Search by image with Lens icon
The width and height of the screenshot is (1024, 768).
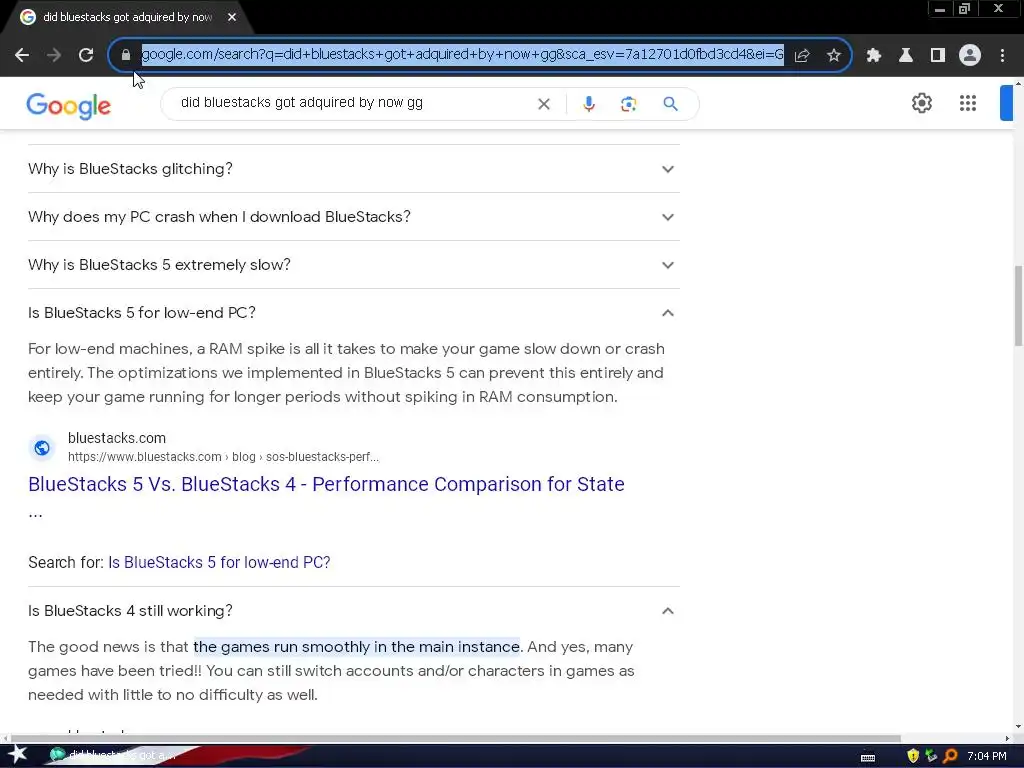coord(628,104)
